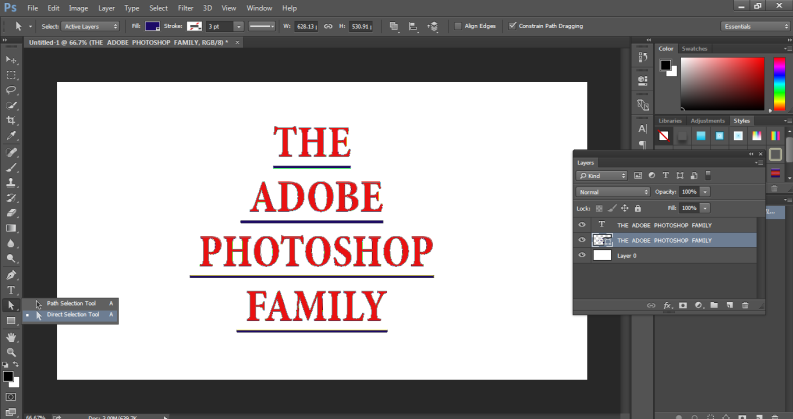Toggle lock position

[x=625, y=208]
